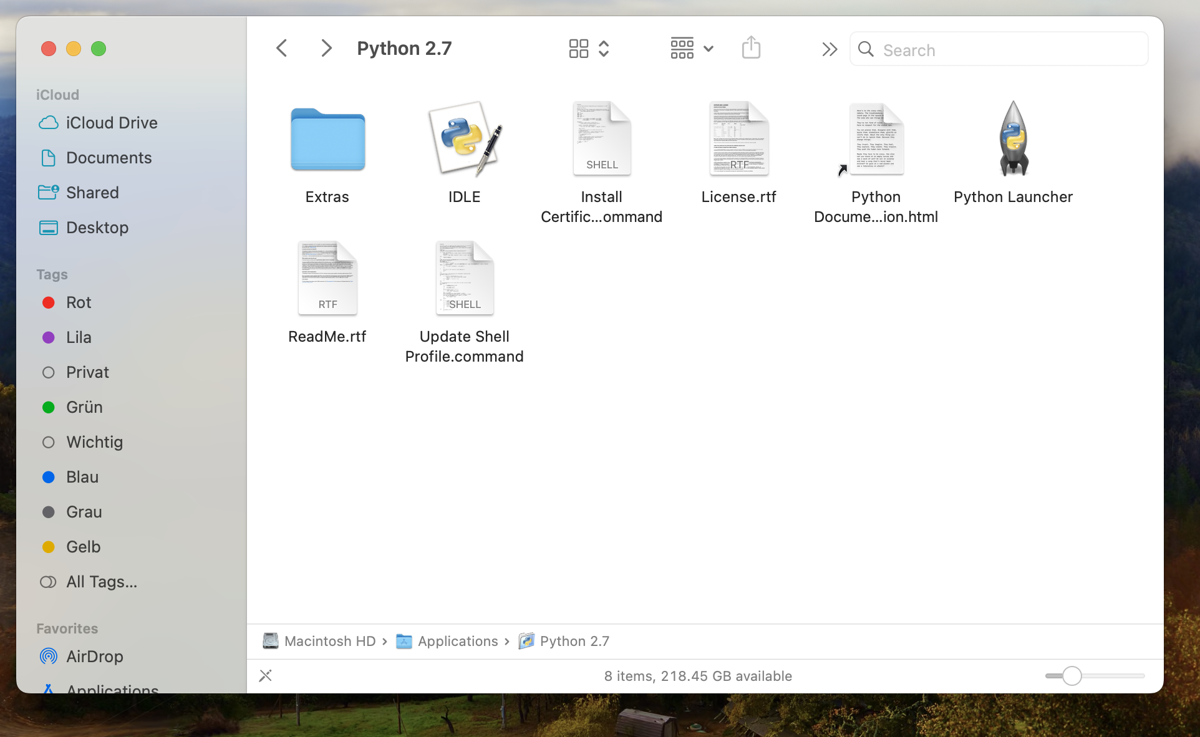Open iCloud Drive from sidebar label

click(112, 123)
